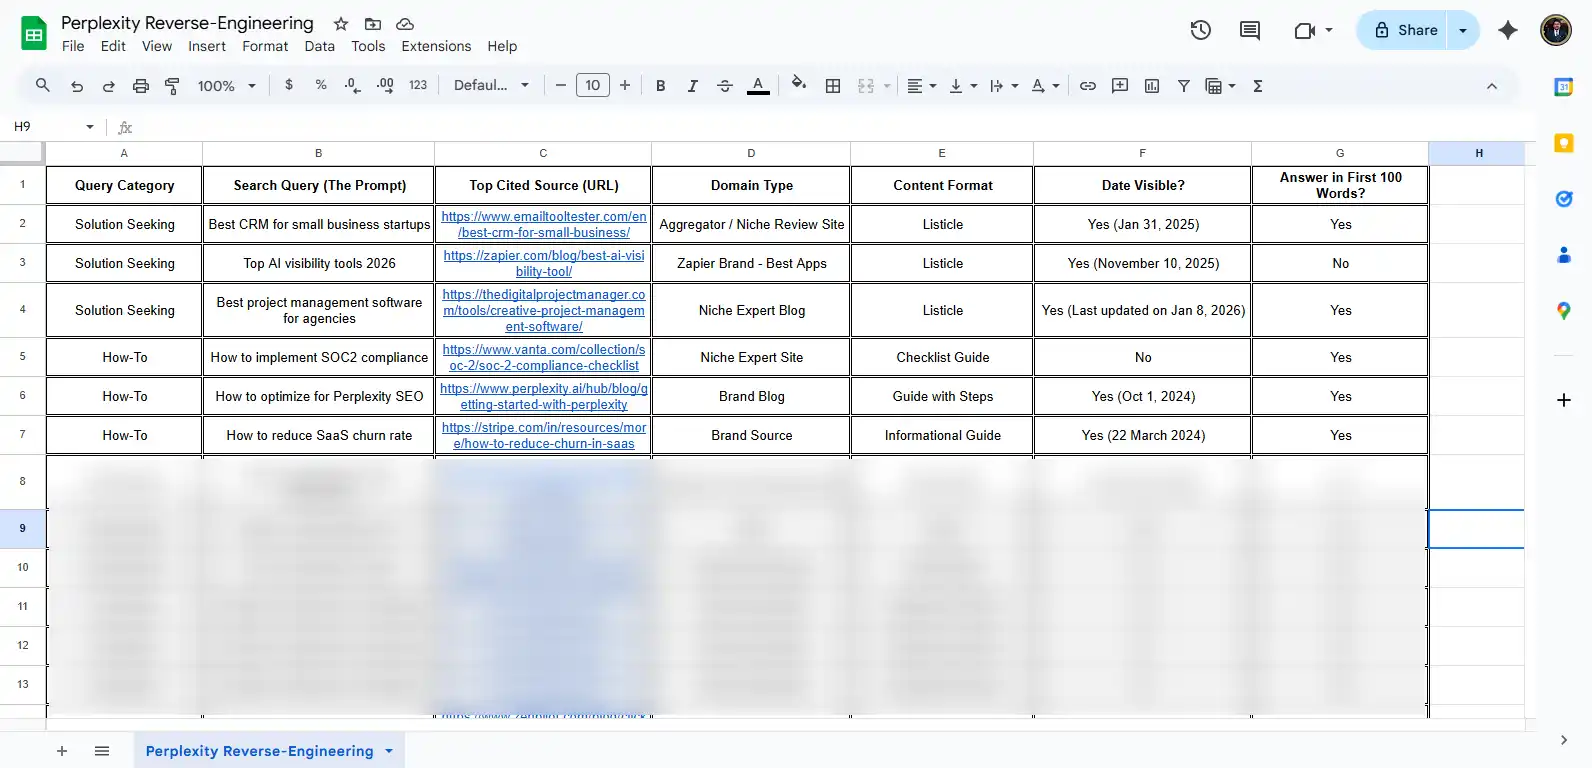
Task: Click the Redo arrow in toolbar
Action: (x=109, y=86)
